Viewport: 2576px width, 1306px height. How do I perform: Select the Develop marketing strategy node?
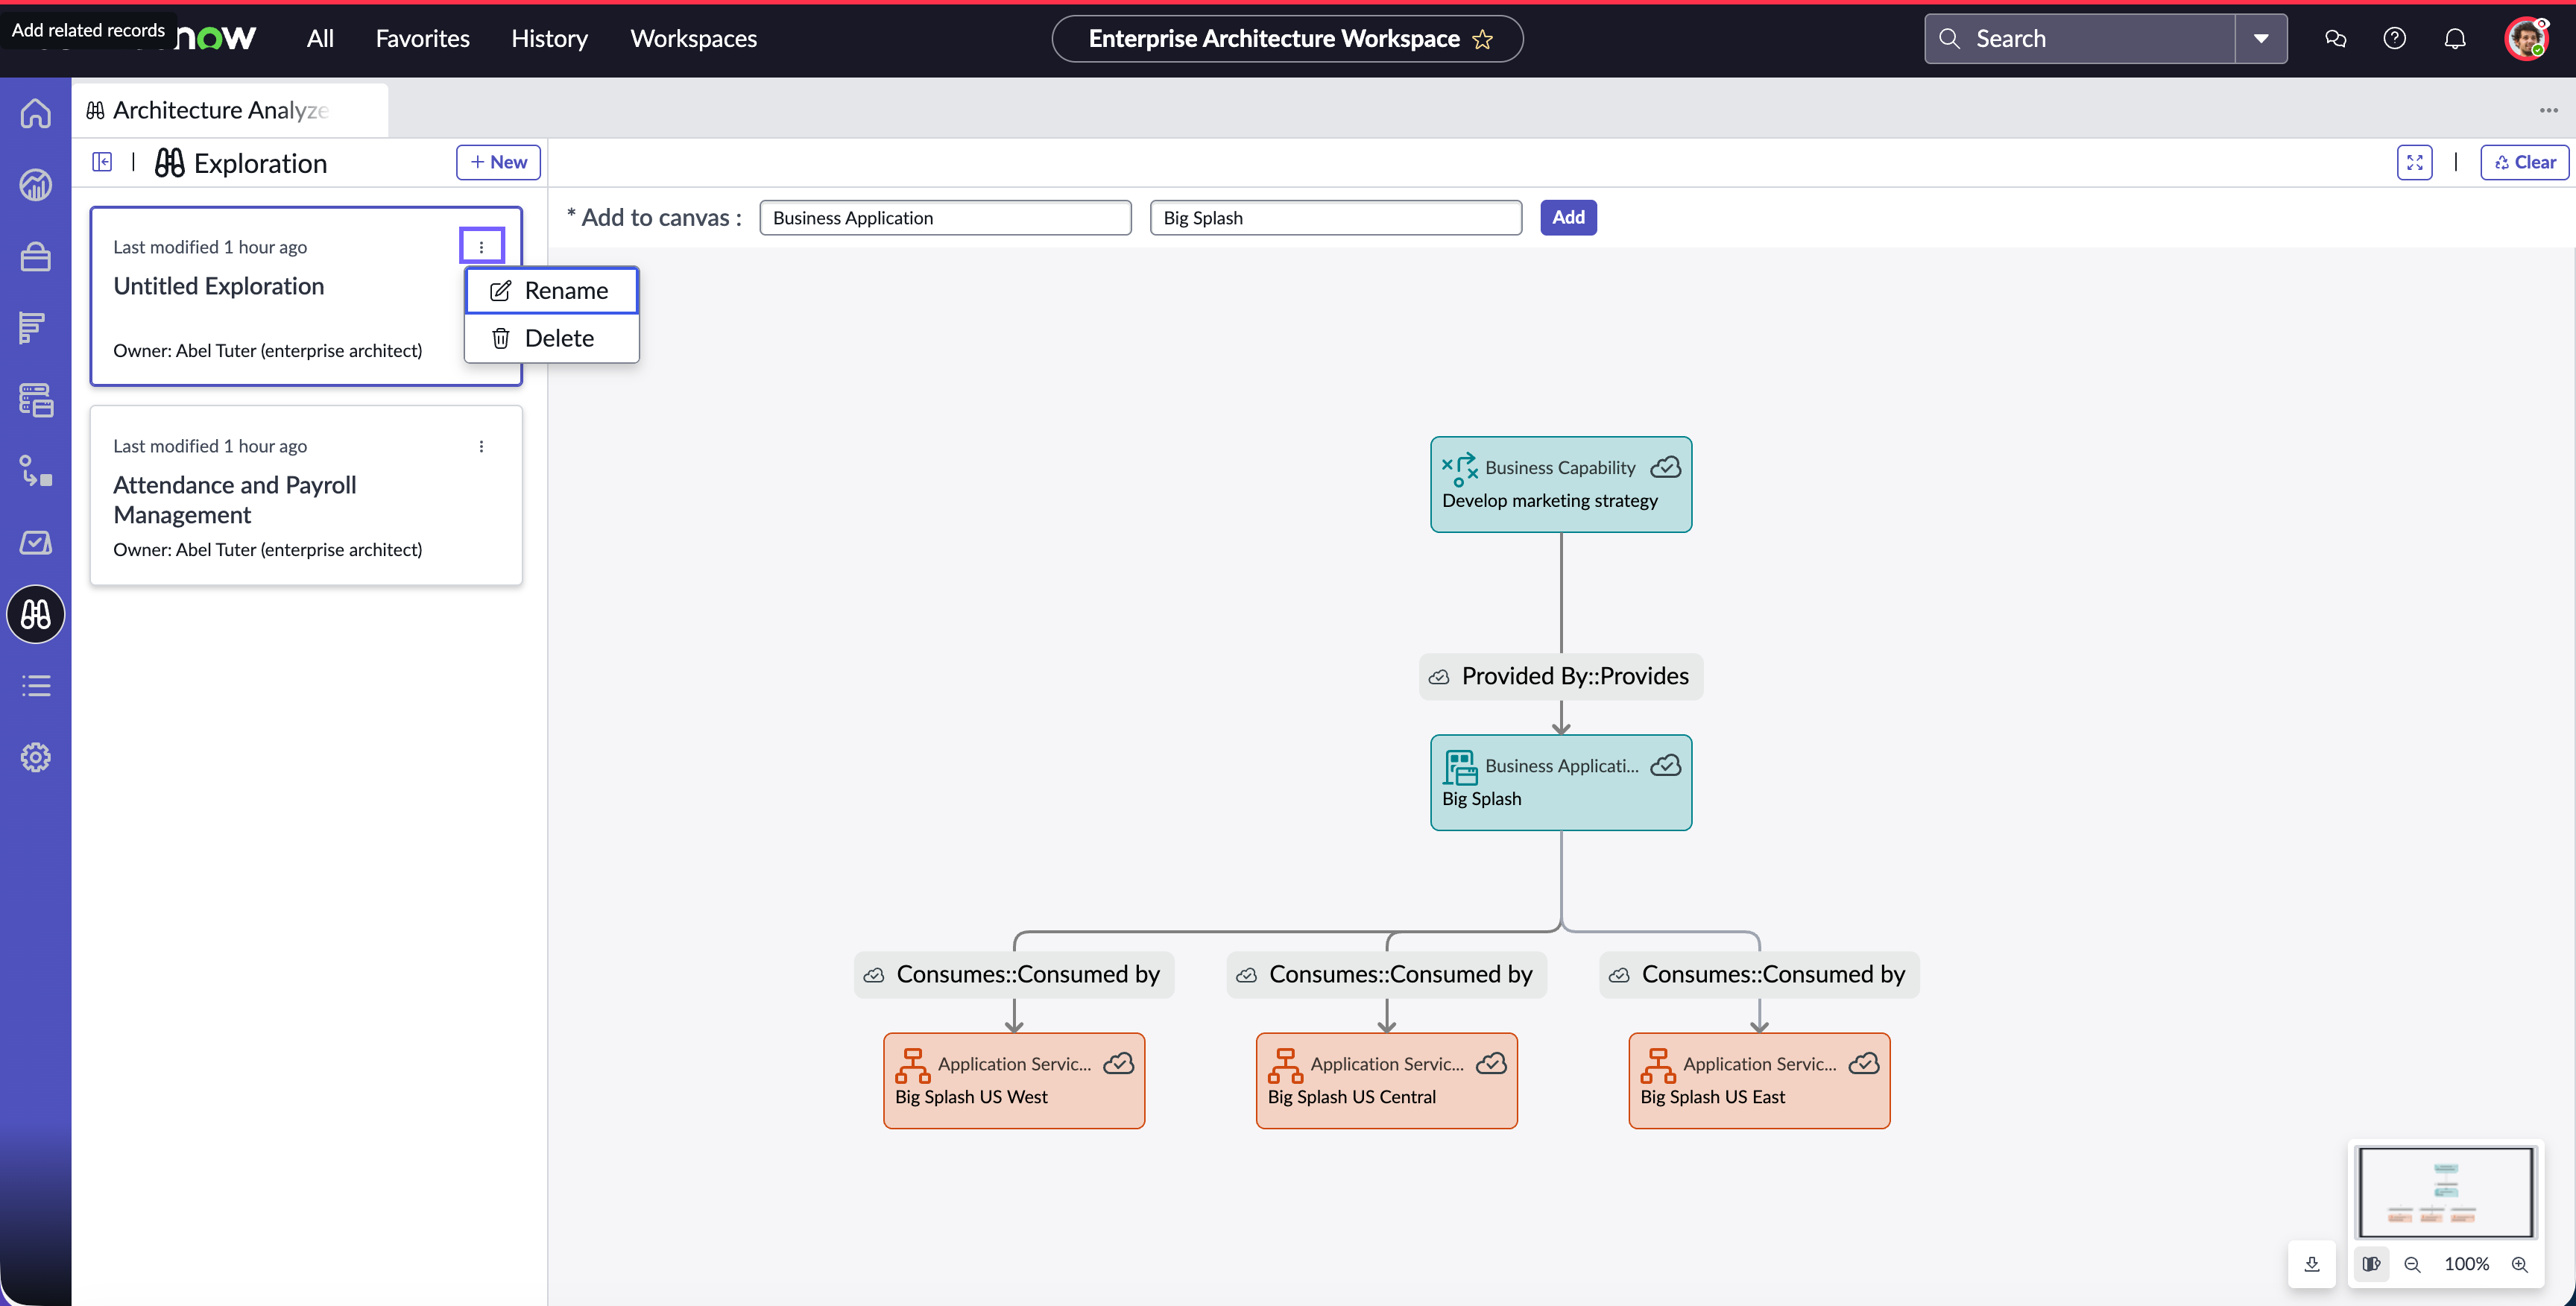(x=1561, y=484)
